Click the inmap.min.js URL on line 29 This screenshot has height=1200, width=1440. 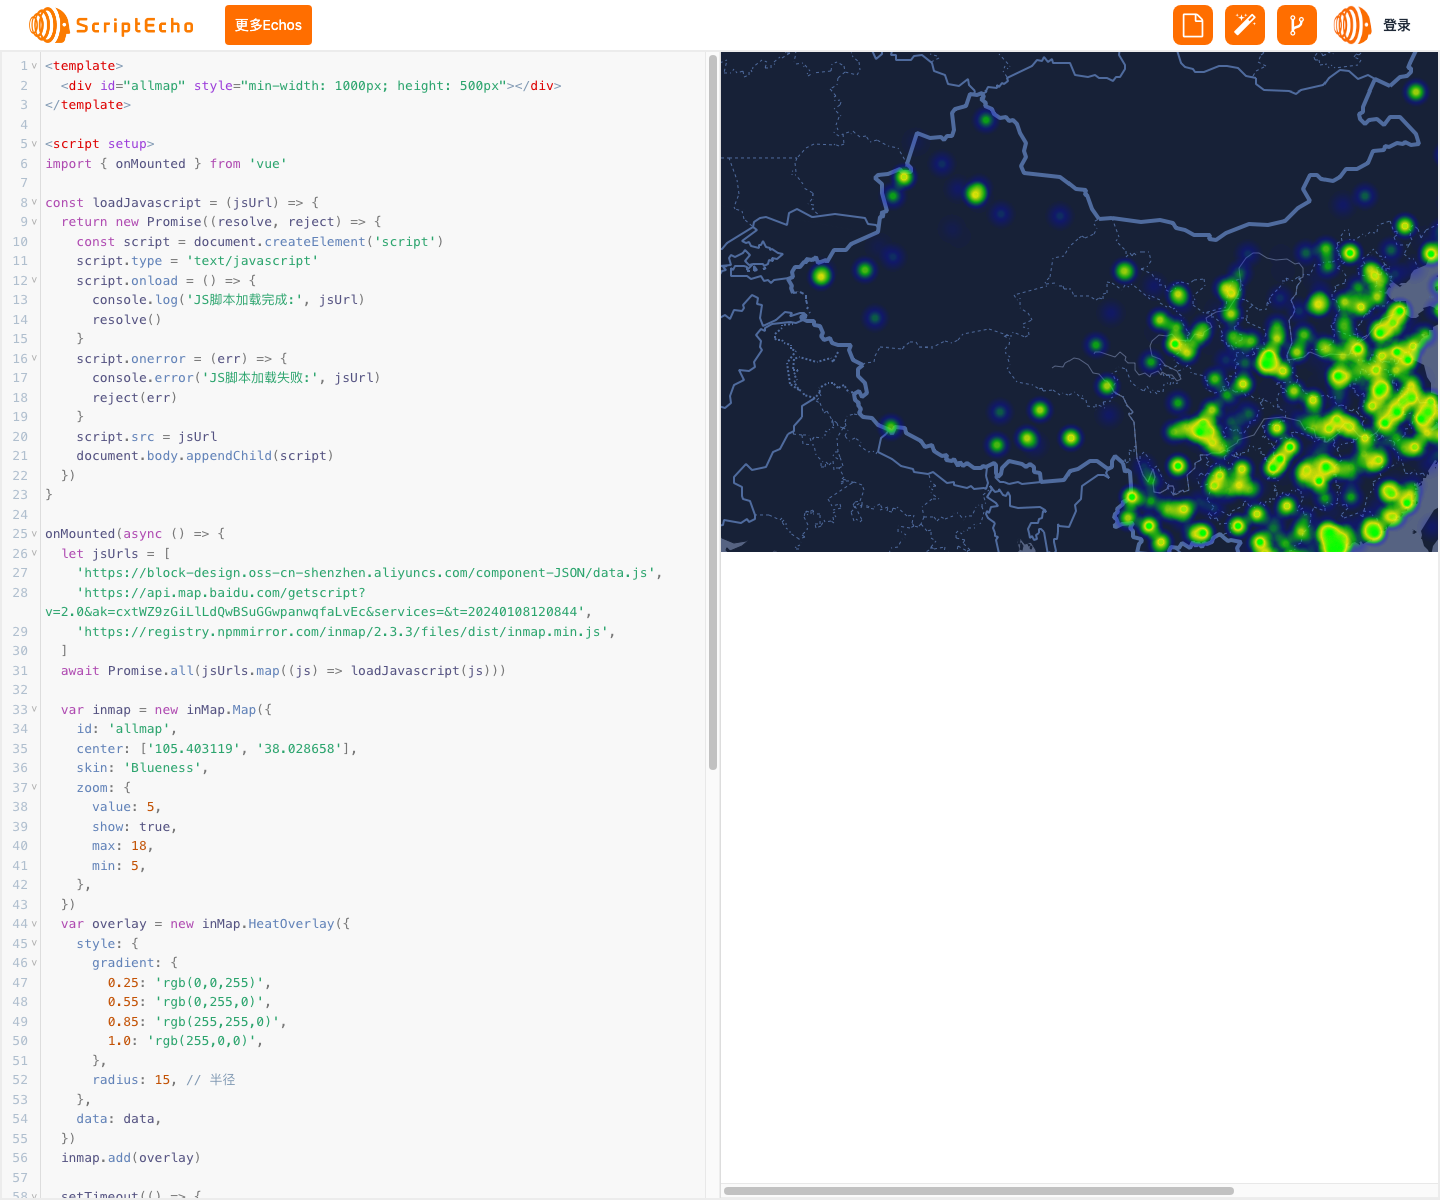tap(343, 632)
